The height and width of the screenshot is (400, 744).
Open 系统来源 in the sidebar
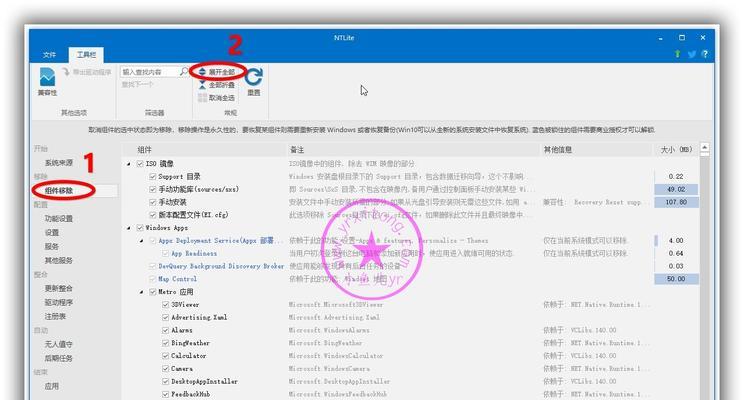tap(59, 163)
